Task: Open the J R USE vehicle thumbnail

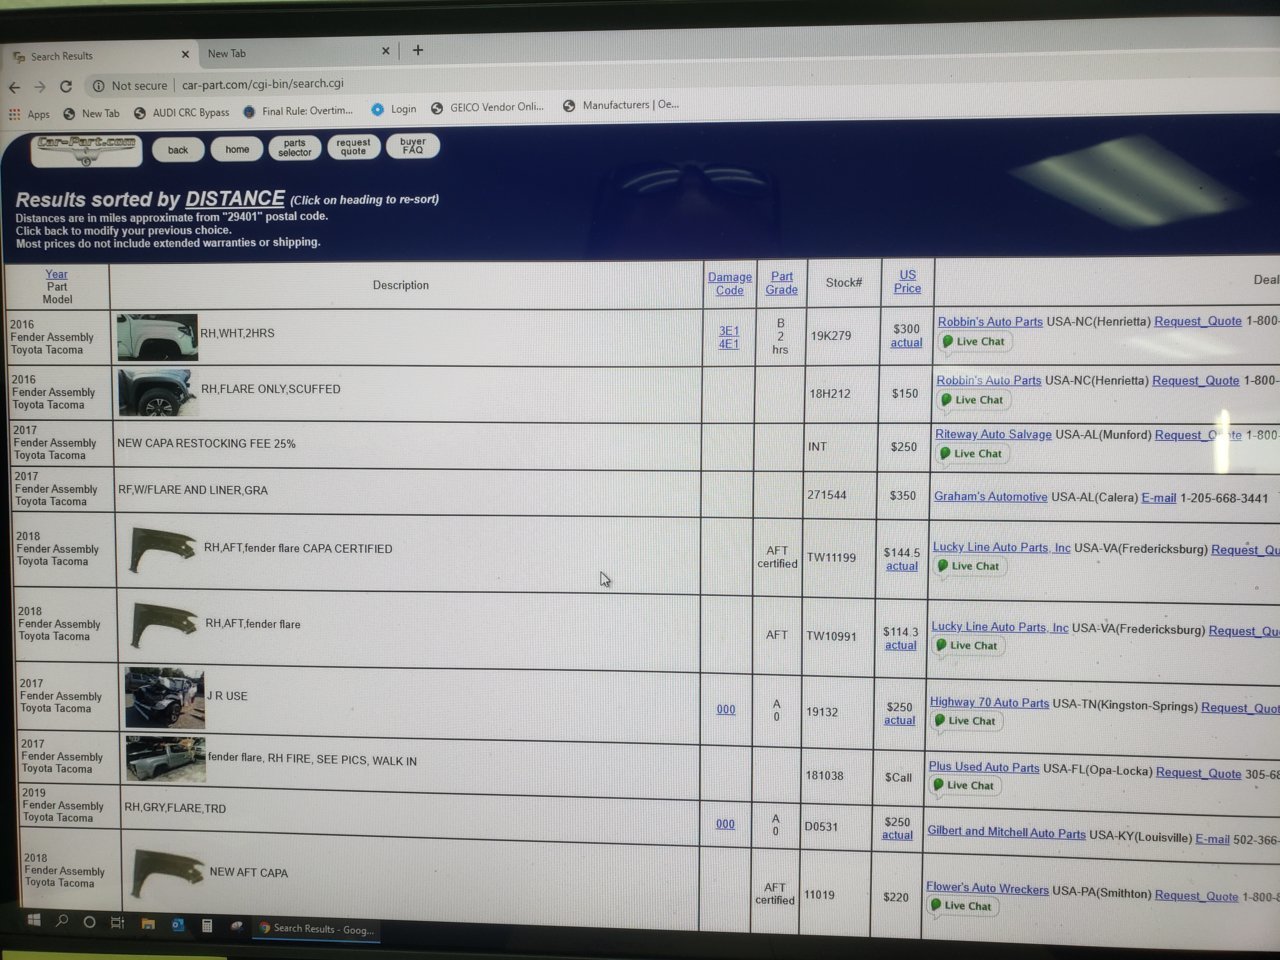Action: coord(165,698)
